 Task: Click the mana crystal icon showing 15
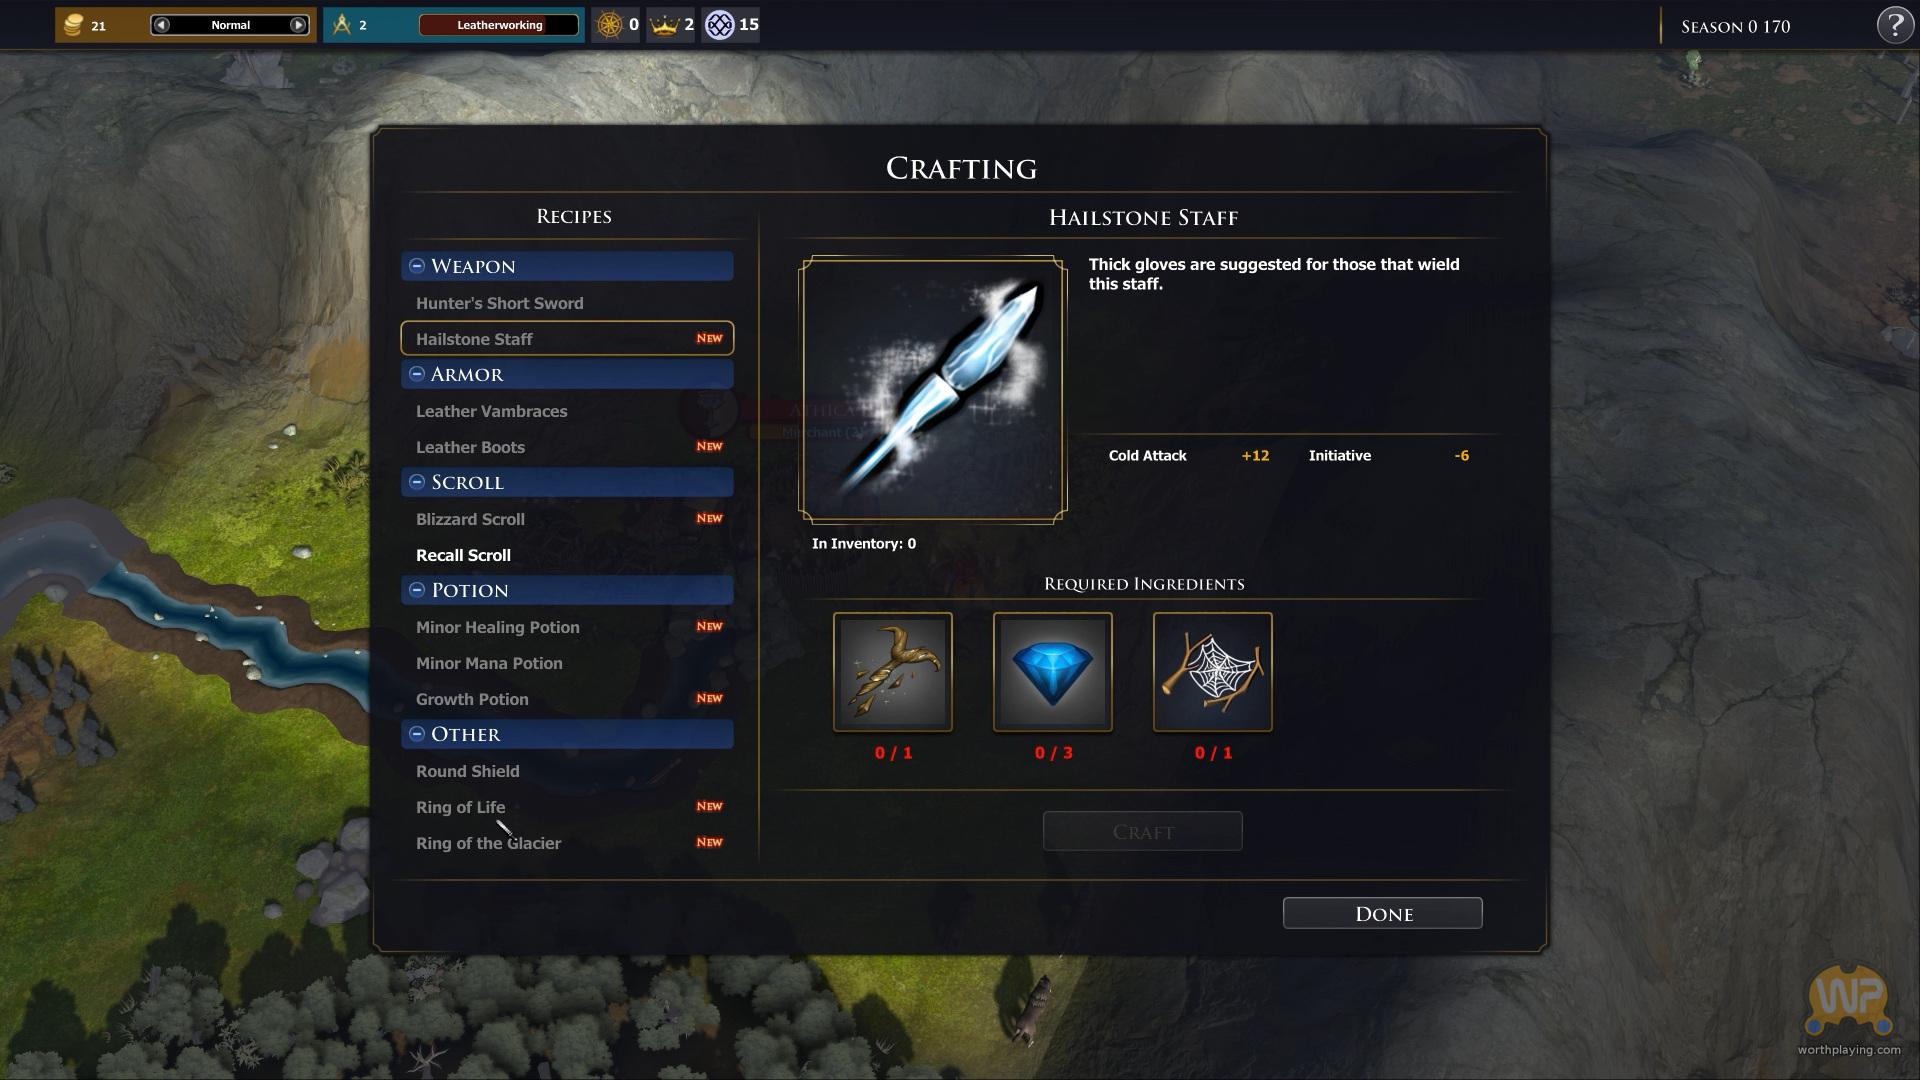click(719, 25)
